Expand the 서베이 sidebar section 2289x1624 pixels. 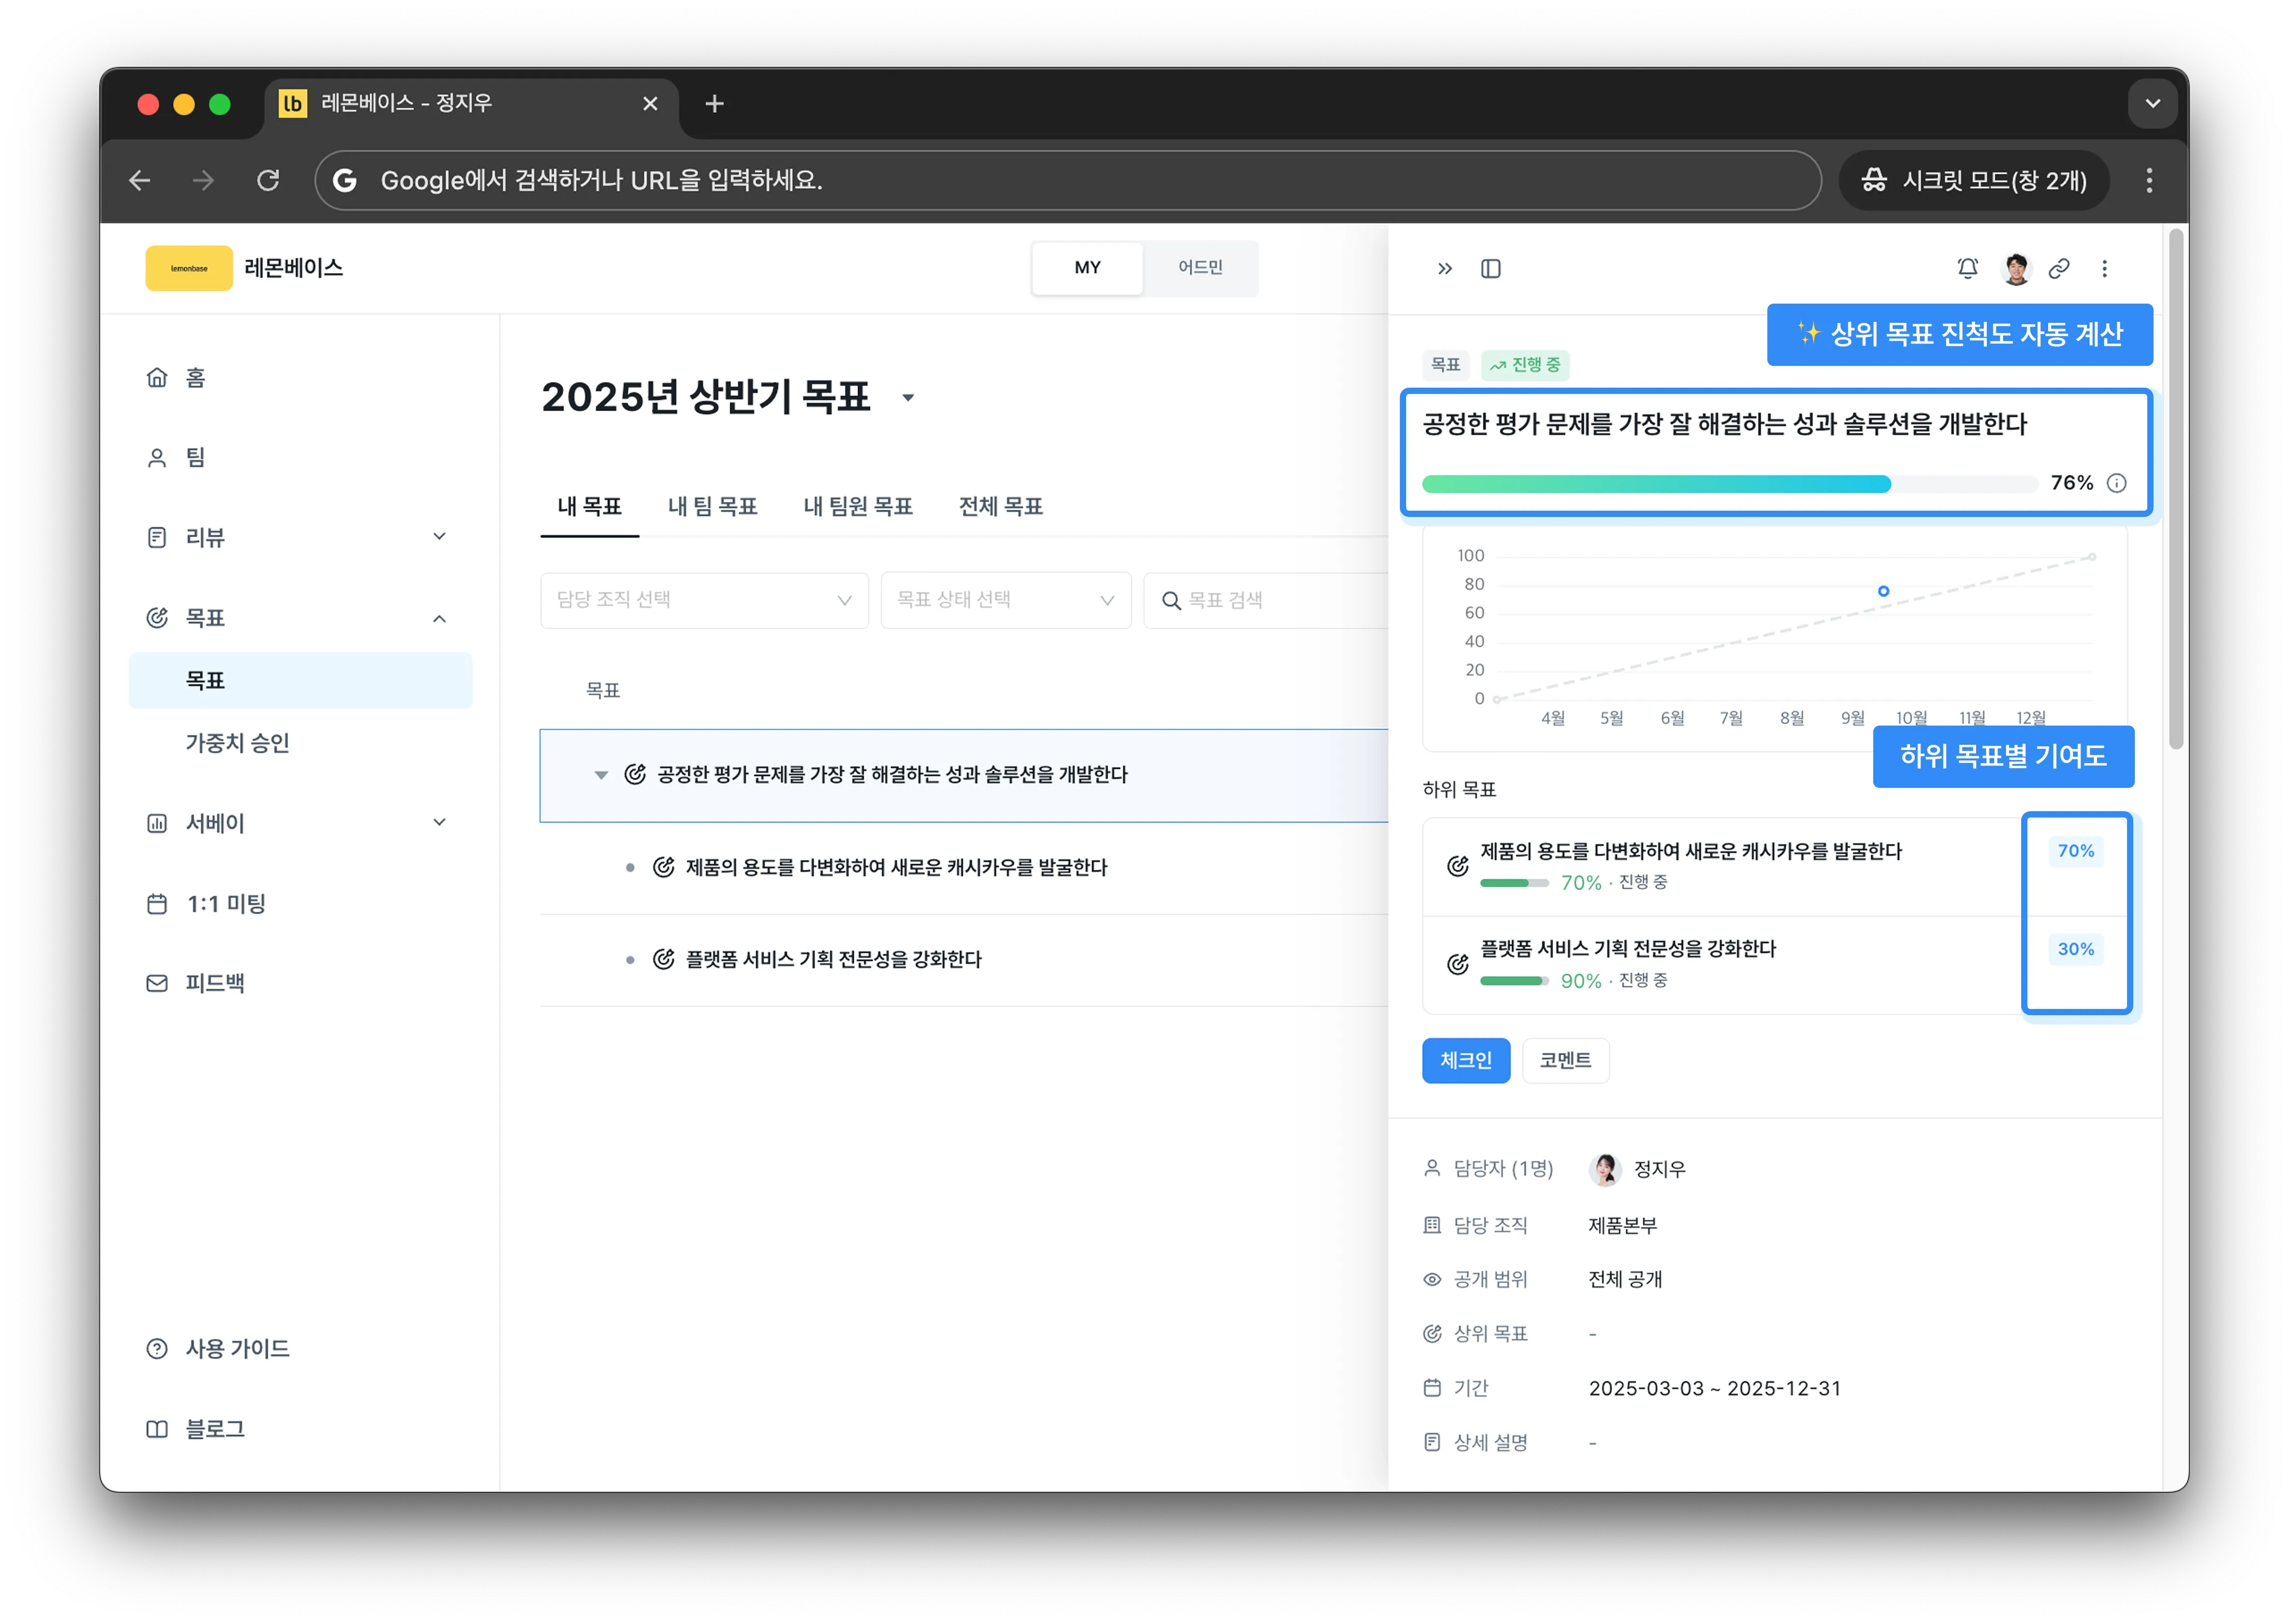point(439,823)
